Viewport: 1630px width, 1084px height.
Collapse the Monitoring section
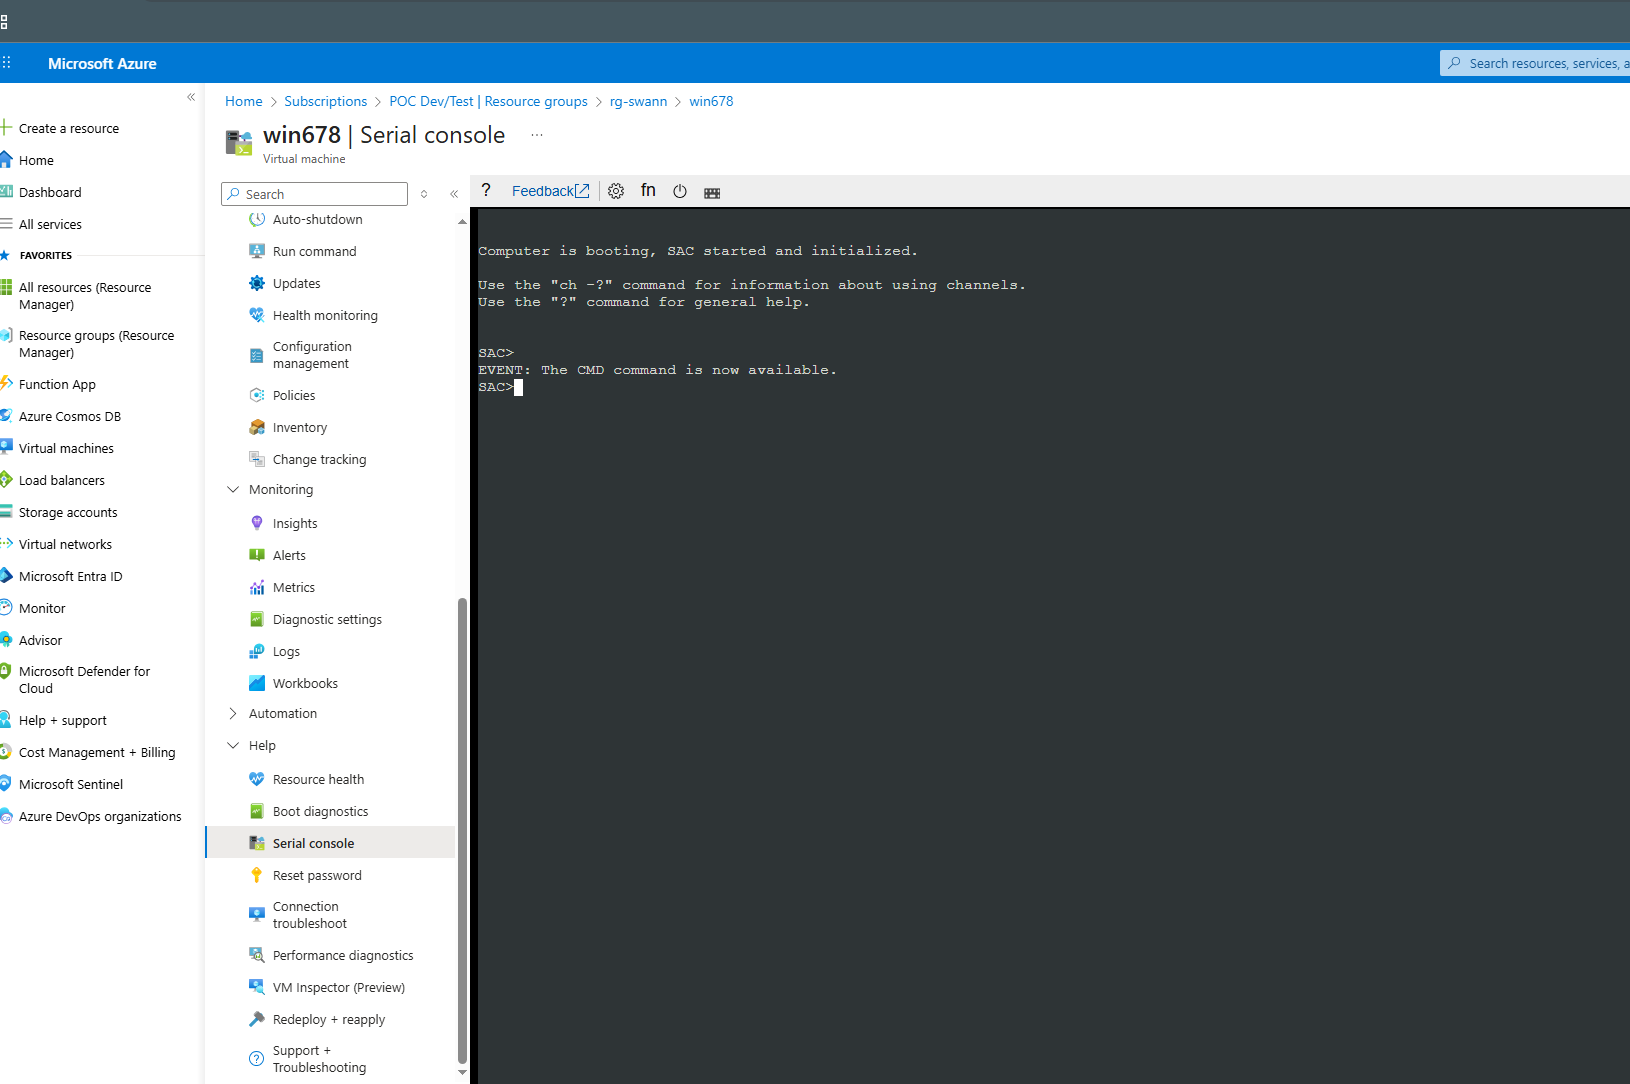click(x=232, y=489)
